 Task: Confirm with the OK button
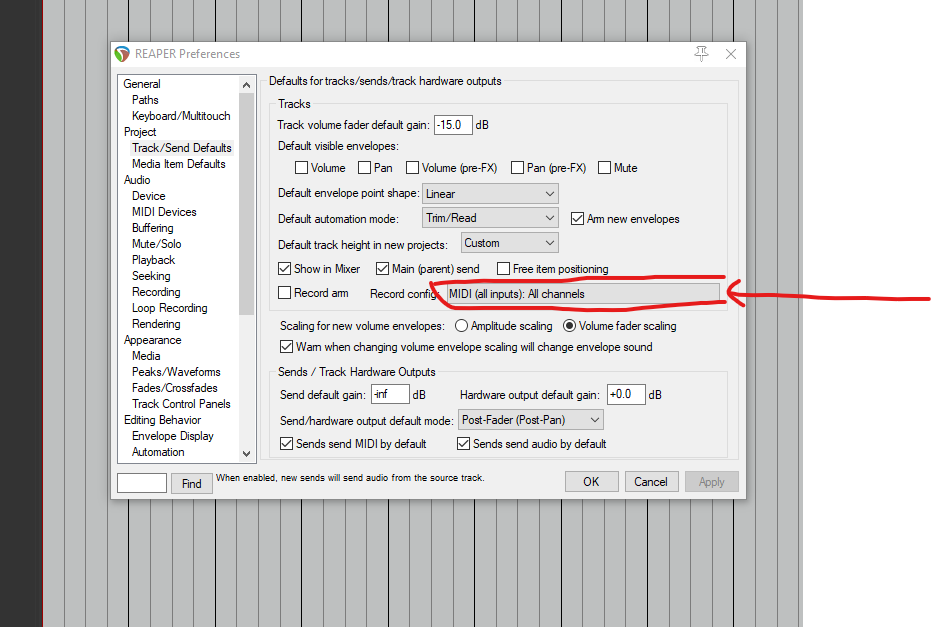[x=591, y=482]
